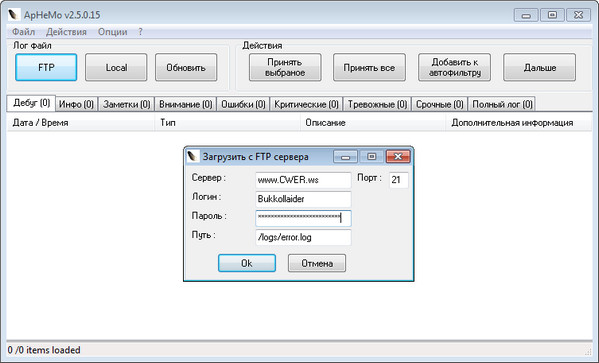Click the Отмена button in dialog
Viewport: 599px width, 363px height.
tap(317, 263)
